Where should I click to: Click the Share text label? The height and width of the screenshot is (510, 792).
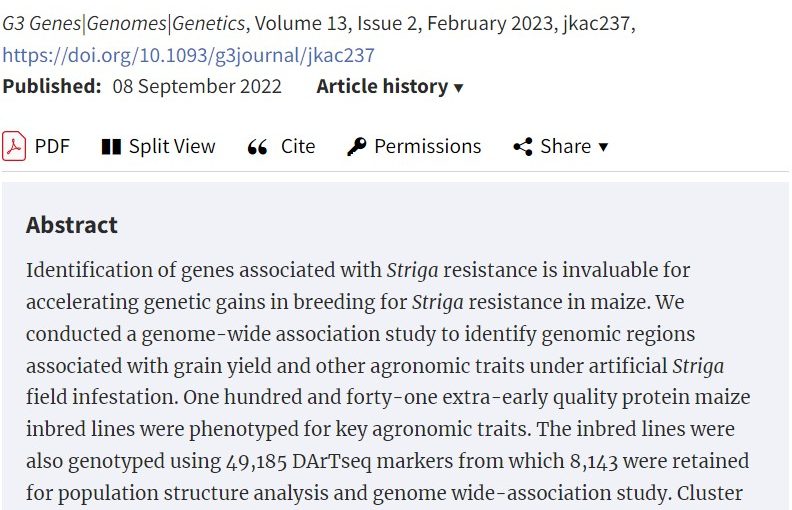pyautogui.click(x=566, y=146)
